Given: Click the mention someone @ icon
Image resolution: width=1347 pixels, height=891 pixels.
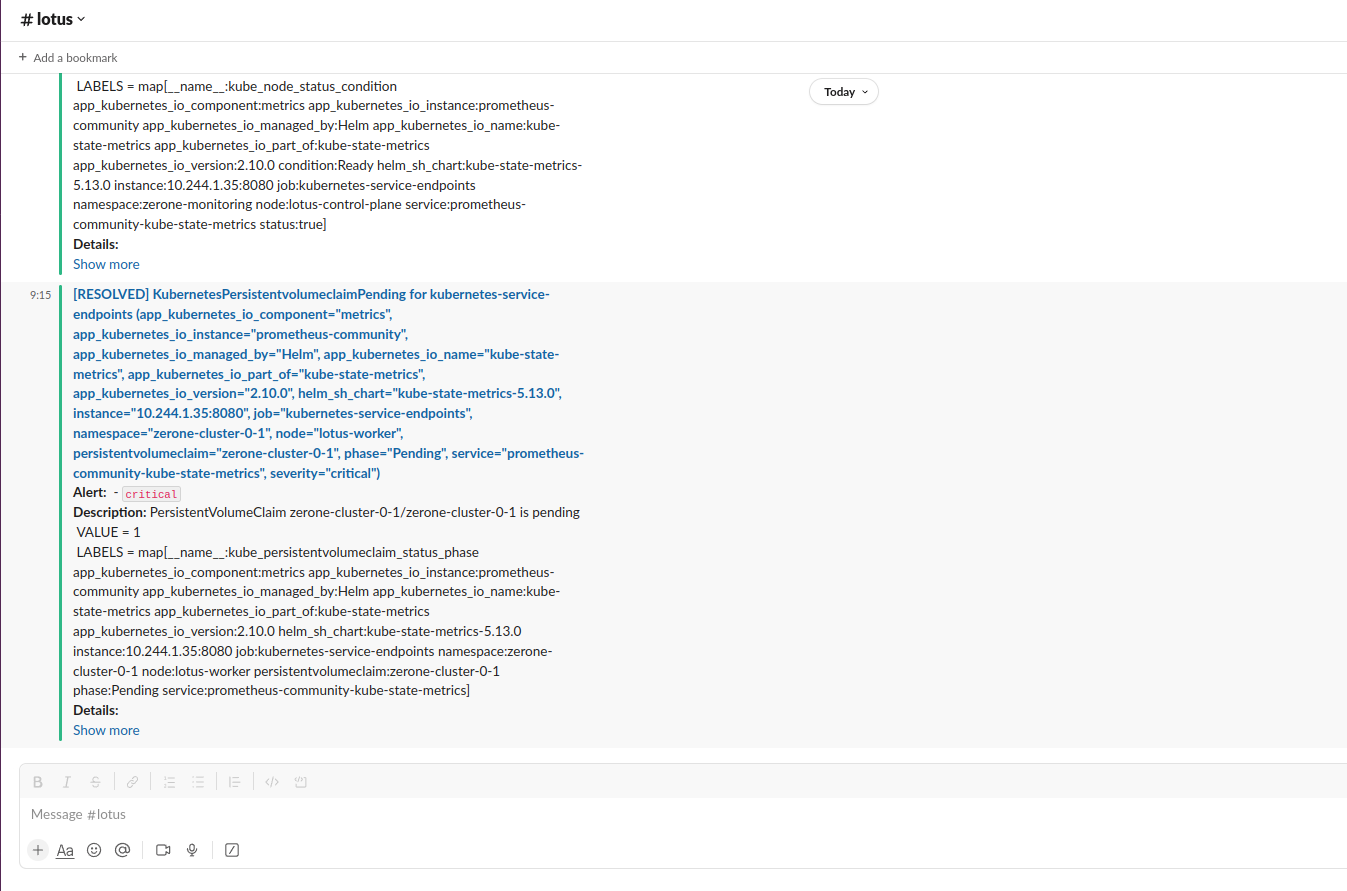Looking at the screenshot, I should (x=122, y=850).
